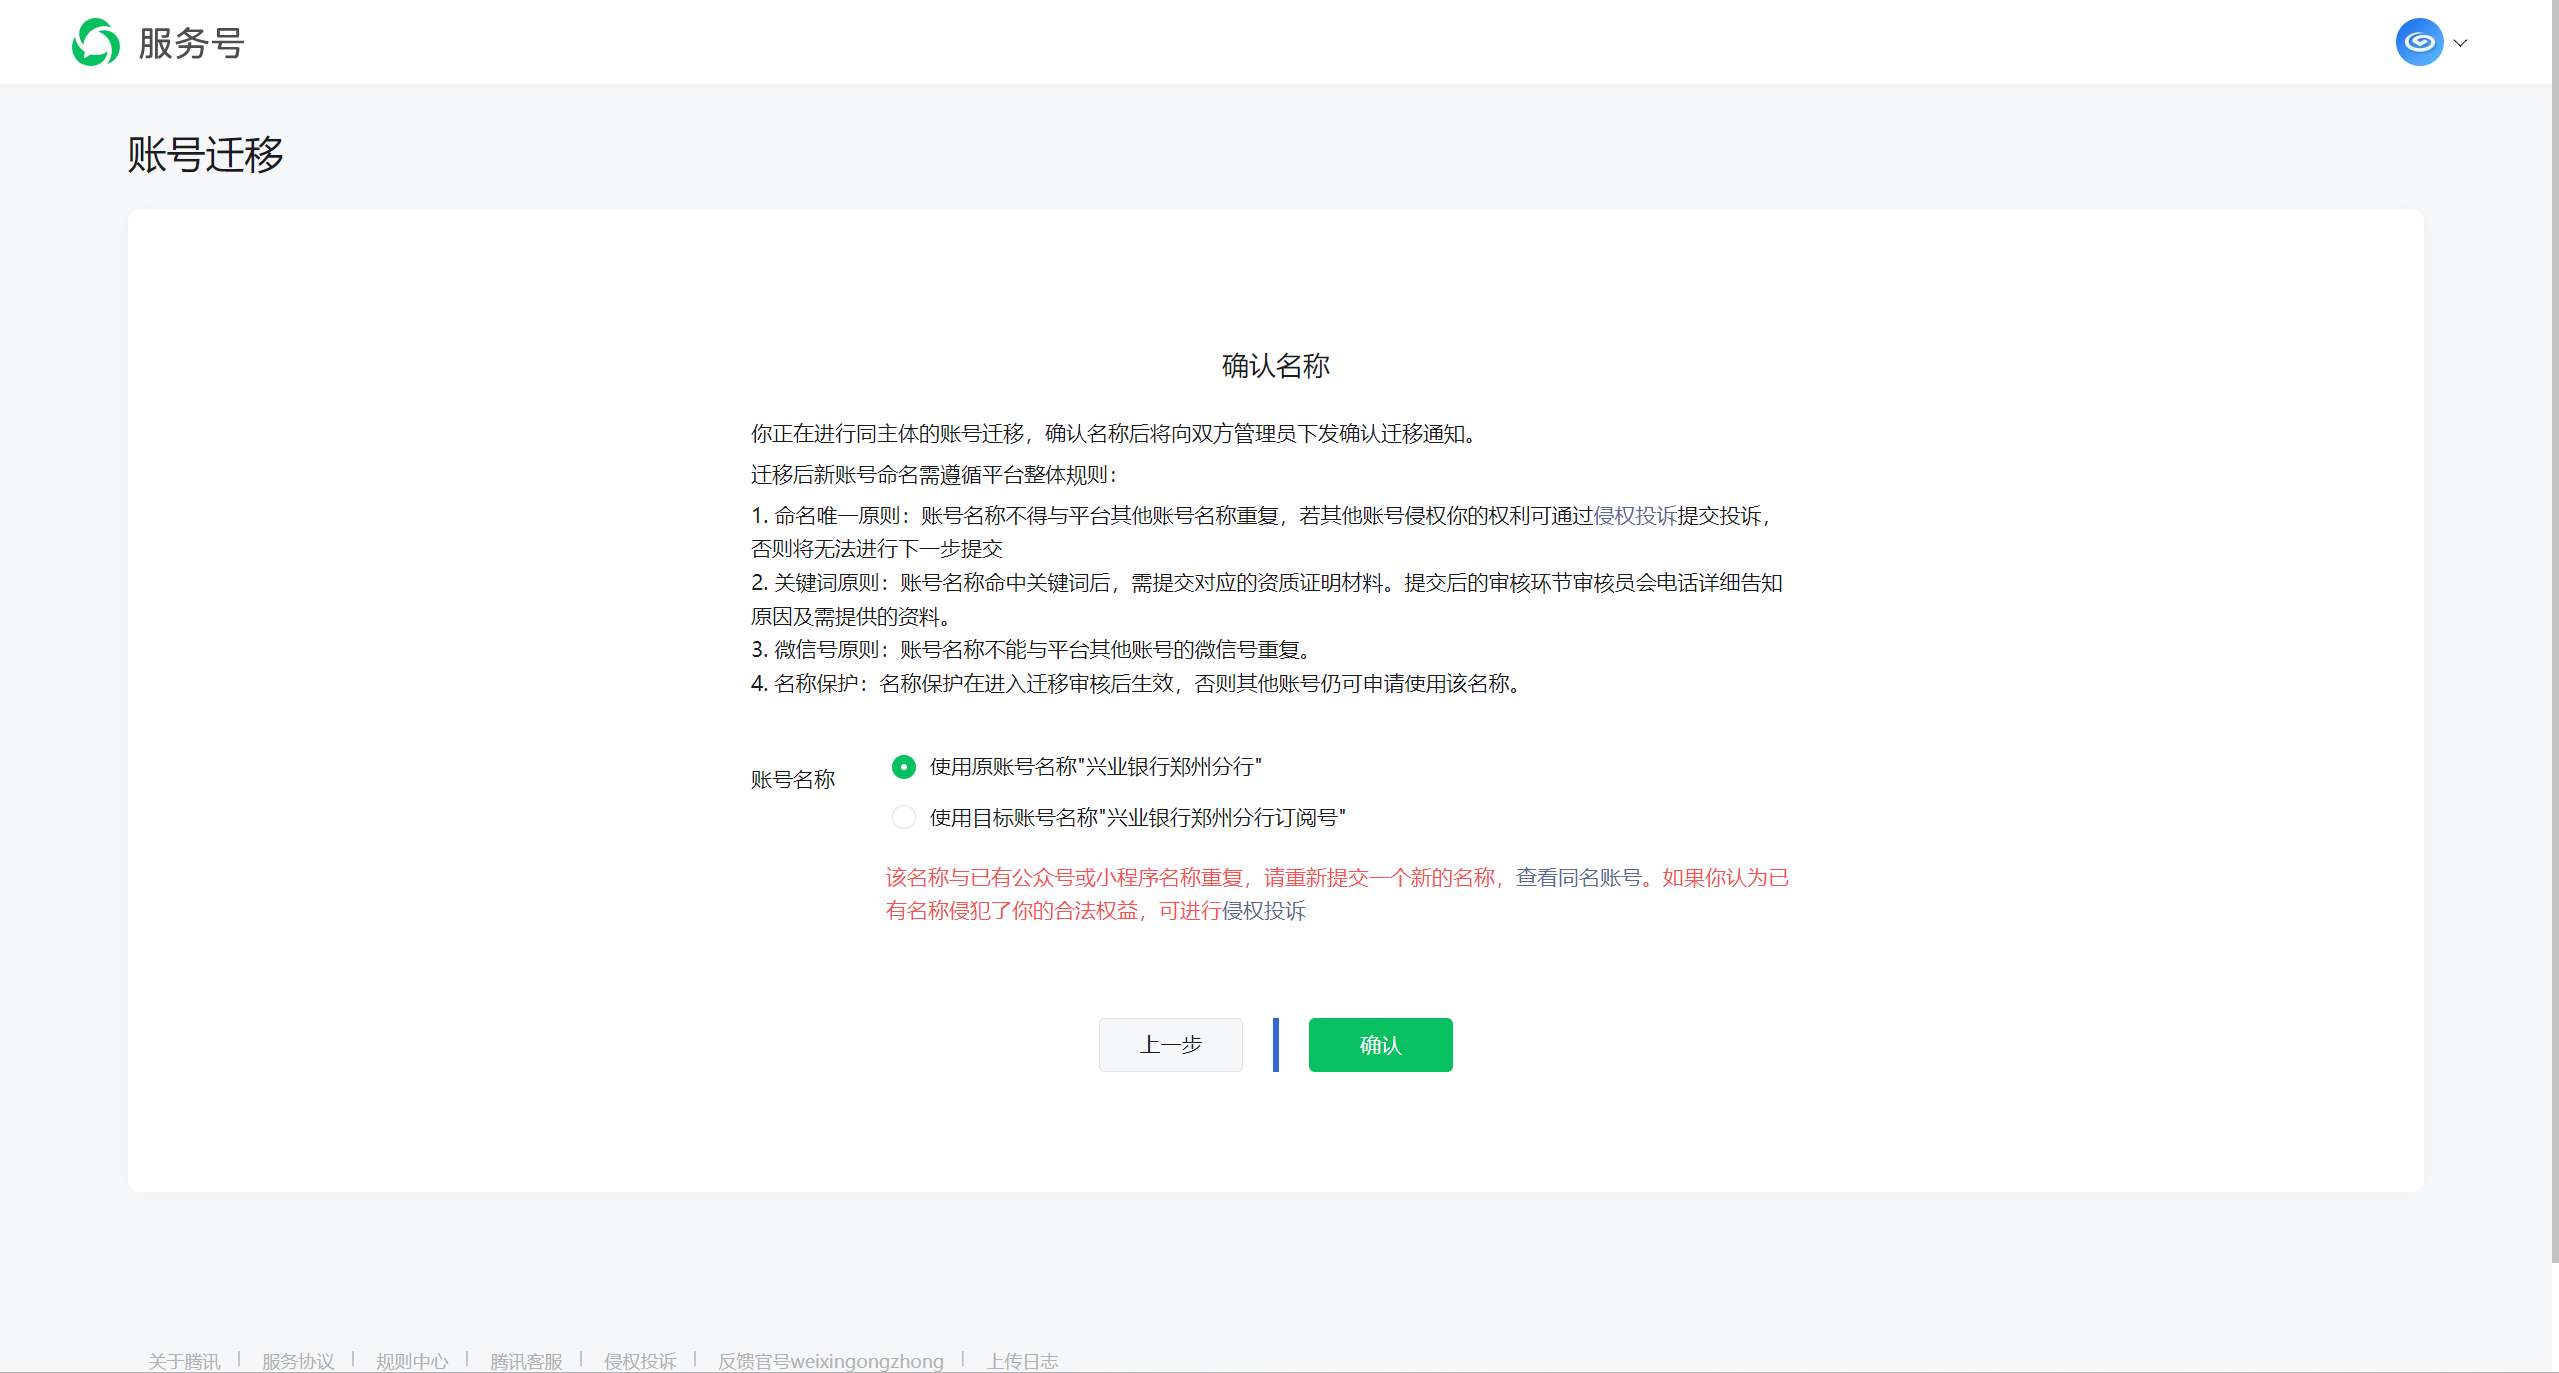Click the green 确认 button
This screenshot has width=2559, height=1373.
point(1380,1045)
